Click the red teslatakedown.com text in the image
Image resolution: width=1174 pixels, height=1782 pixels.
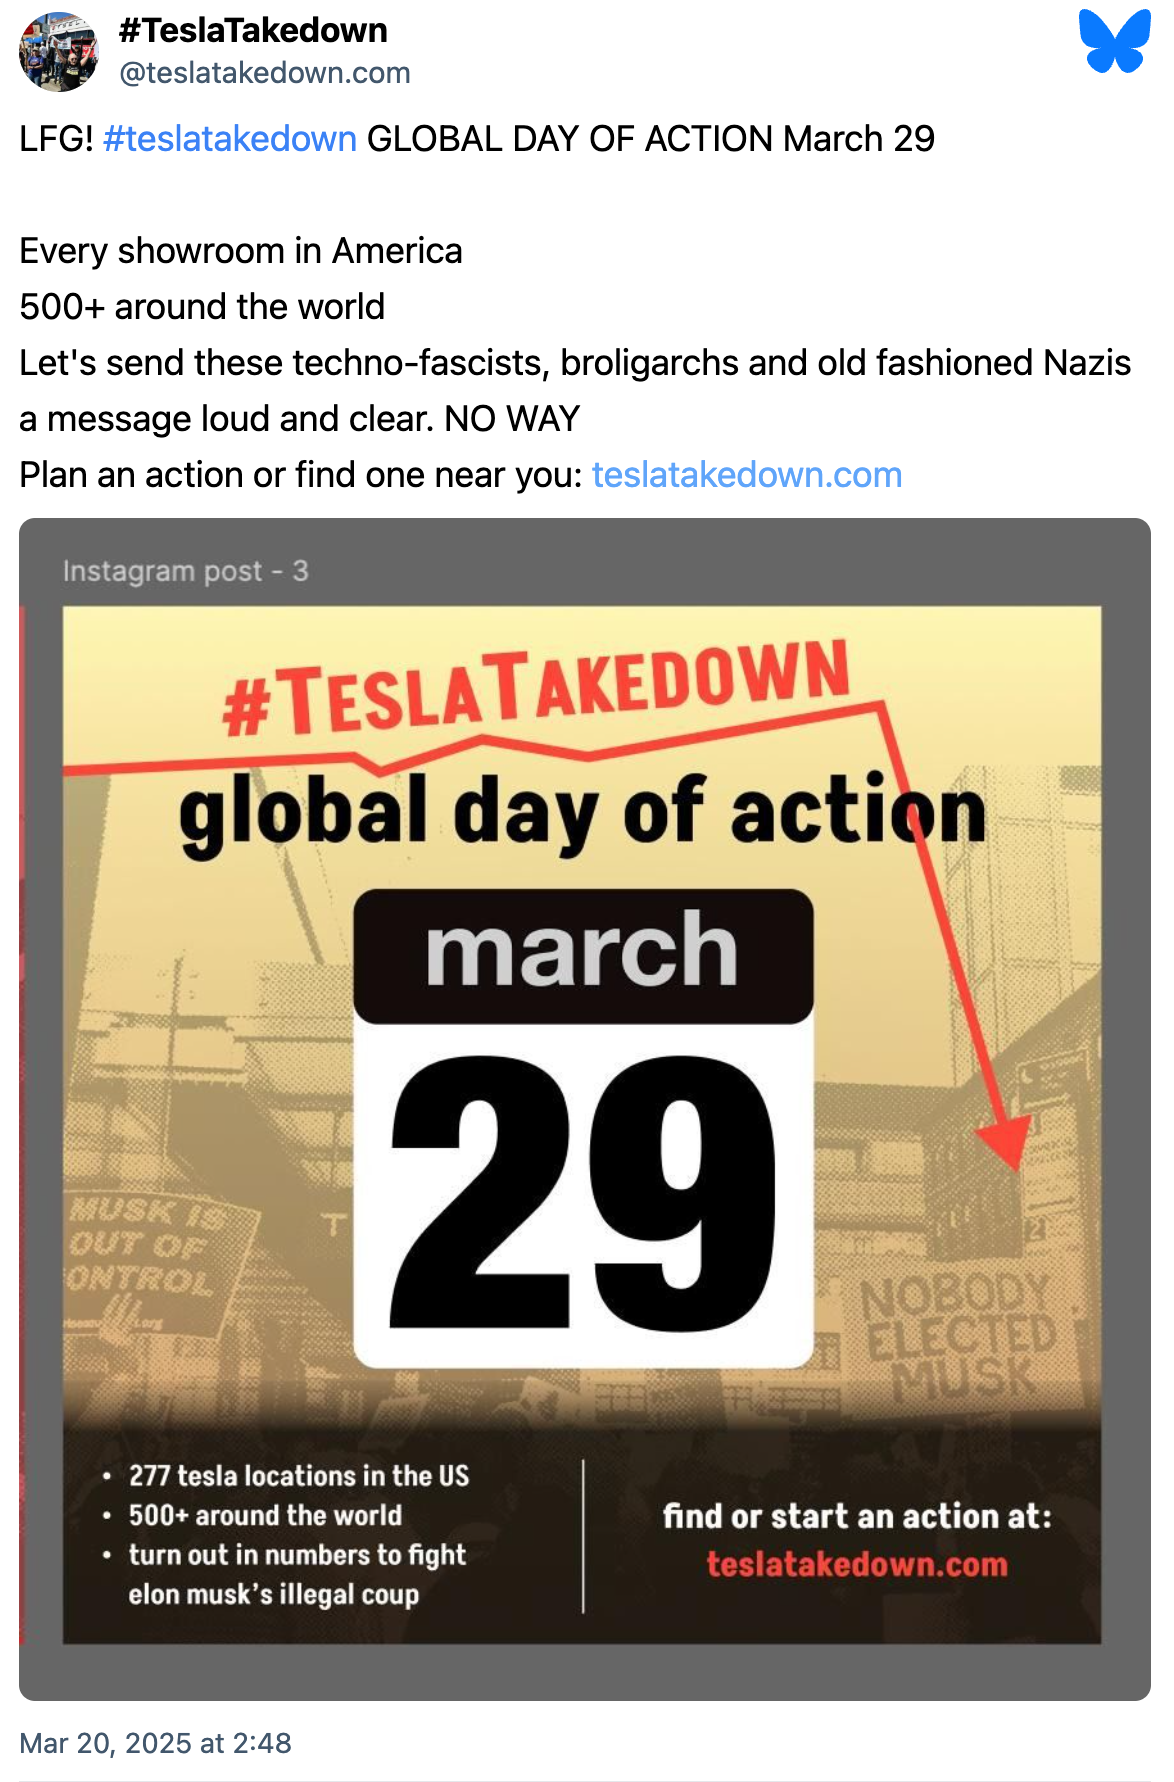click(x=857, y=1564)
